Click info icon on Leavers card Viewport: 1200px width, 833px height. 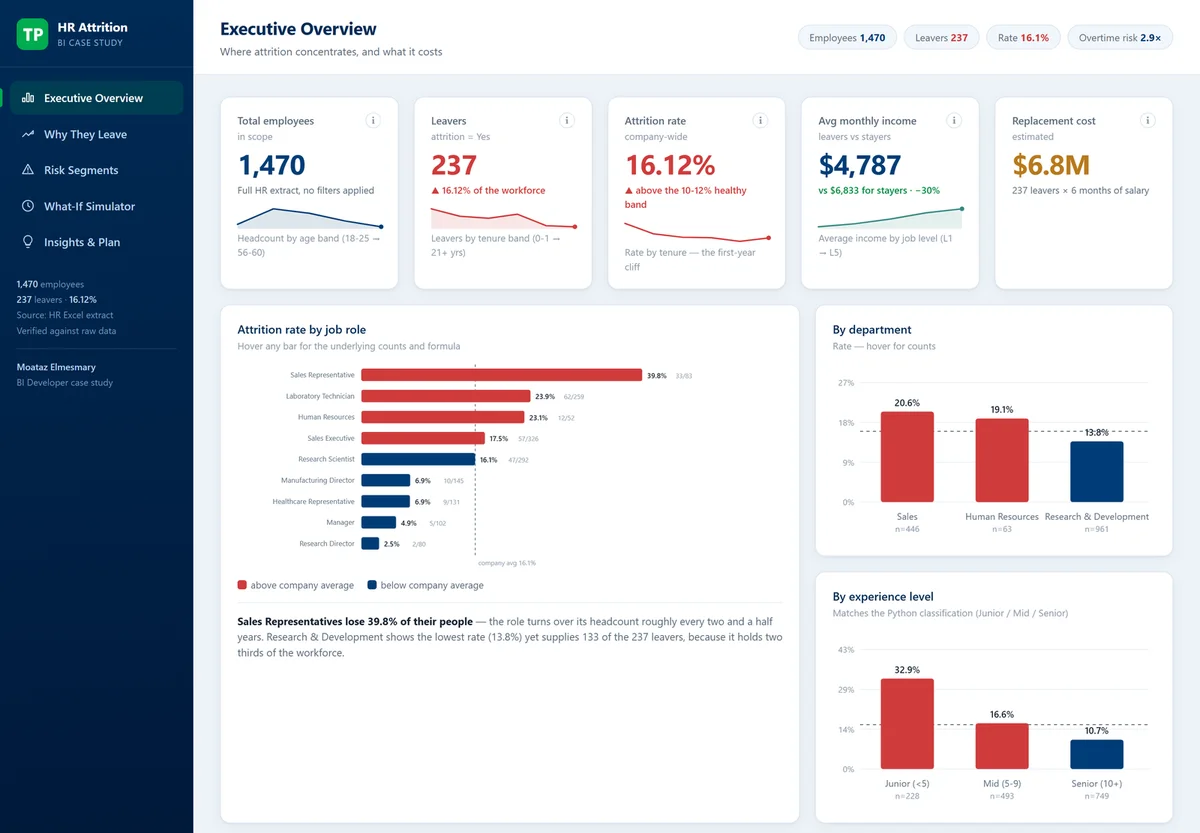[567, 121]
